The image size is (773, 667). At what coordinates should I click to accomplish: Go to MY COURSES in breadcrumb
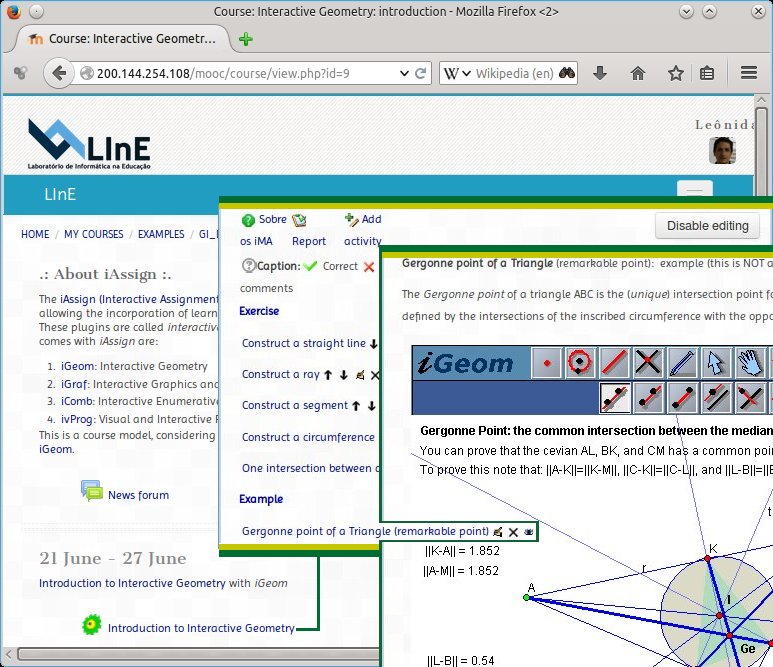93,234
